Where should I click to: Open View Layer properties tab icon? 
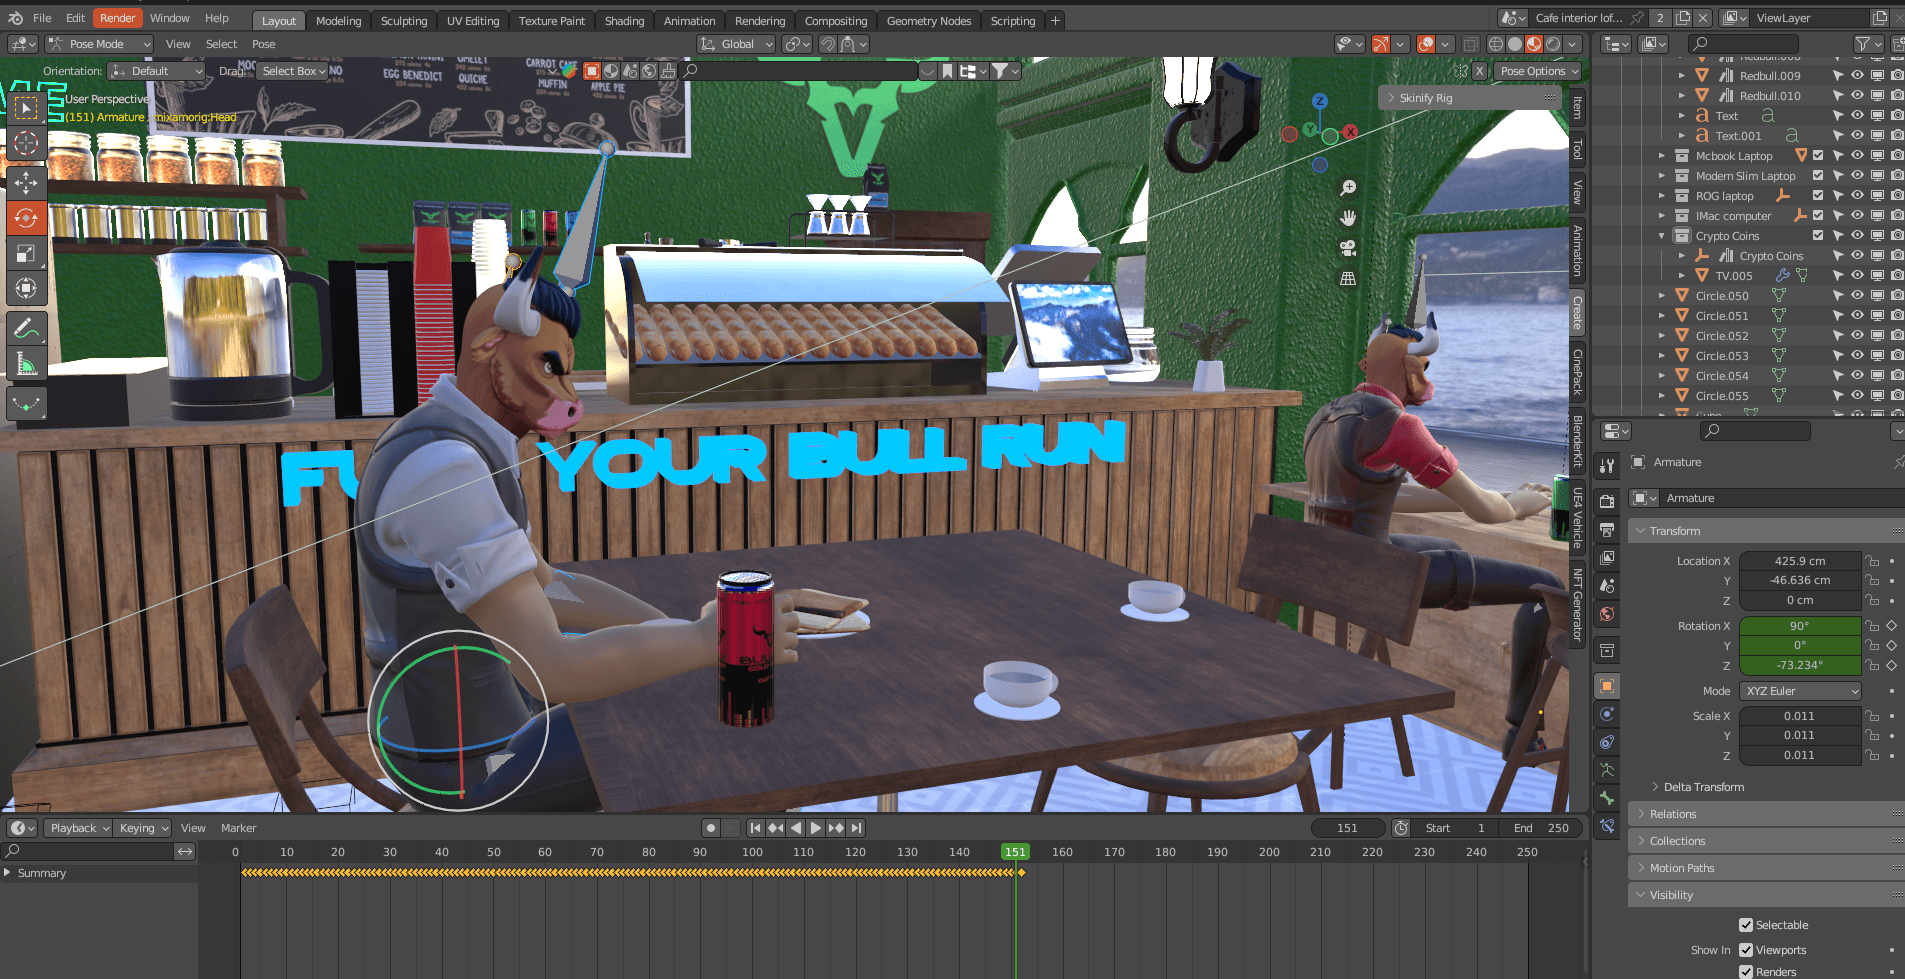coord(1607,557)
